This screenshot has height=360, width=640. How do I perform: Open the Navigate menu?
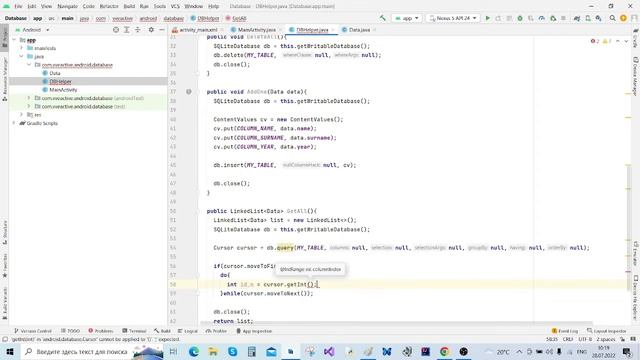67,6
